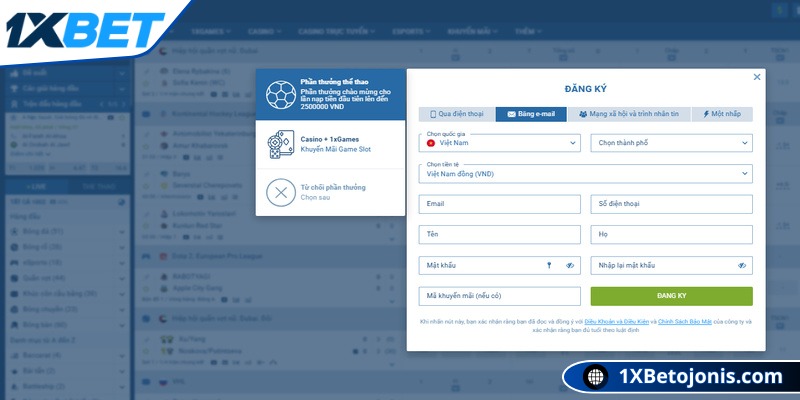Viewport: 800px width, 400px height.
Task: Show password in Mật khẩu field
Action: 570,265
